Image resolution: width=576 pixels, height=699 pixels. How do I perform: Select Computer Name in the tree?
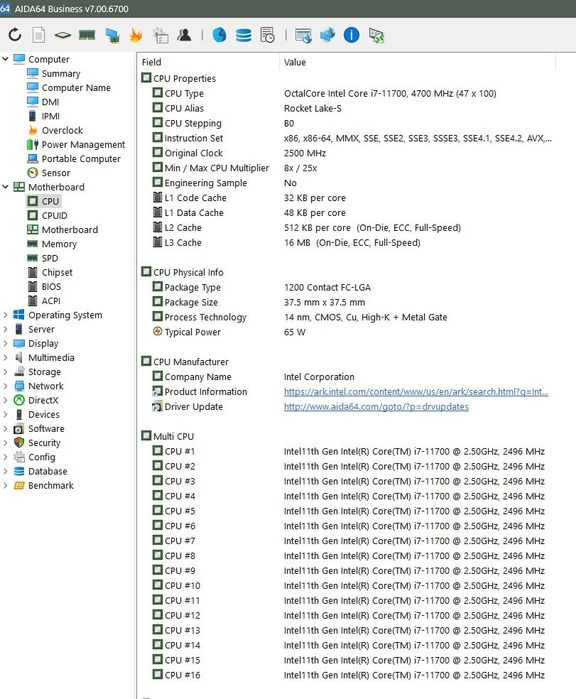point(69,88)
